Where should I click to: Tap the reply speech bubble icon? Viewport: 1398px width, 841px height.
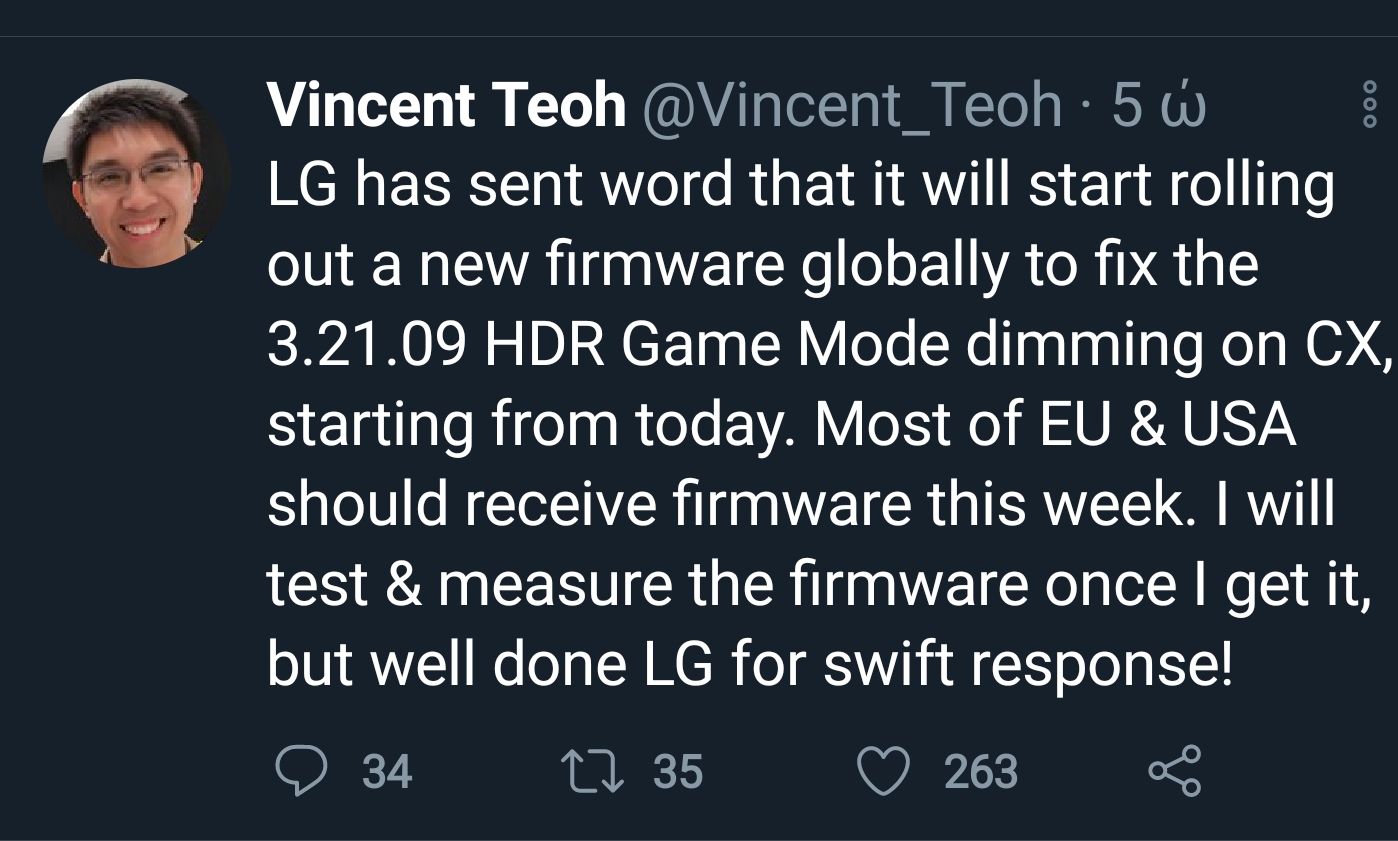pyautogui.click(x=300, y=771)
